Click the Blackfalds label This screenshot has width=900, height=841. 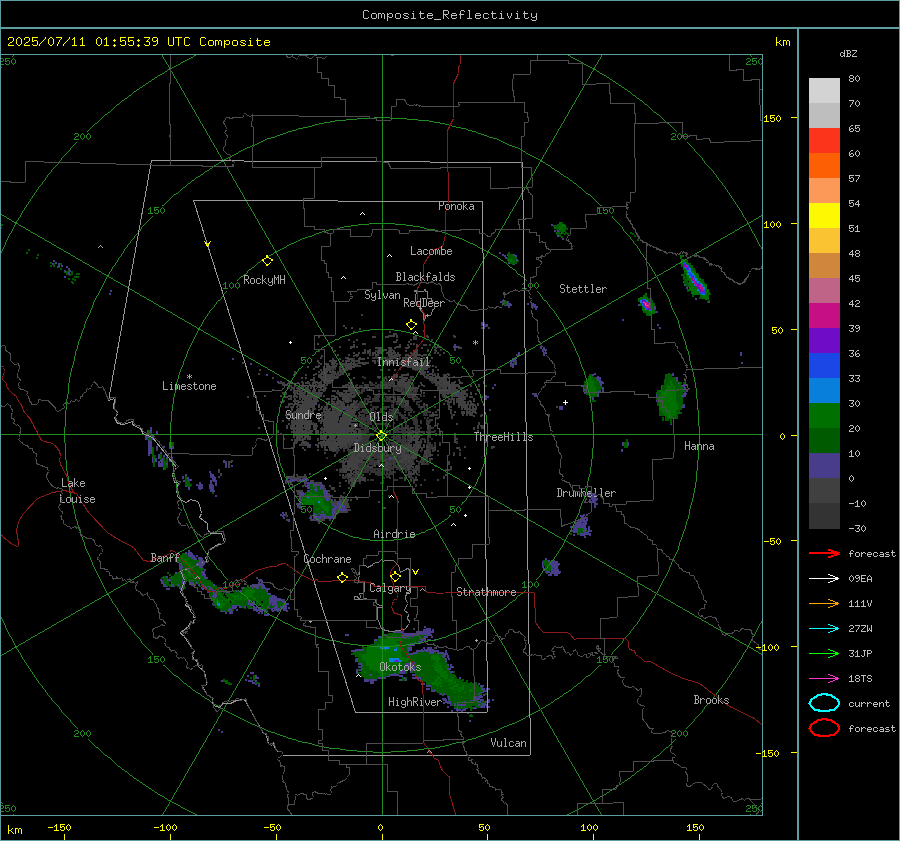point(425,277)
